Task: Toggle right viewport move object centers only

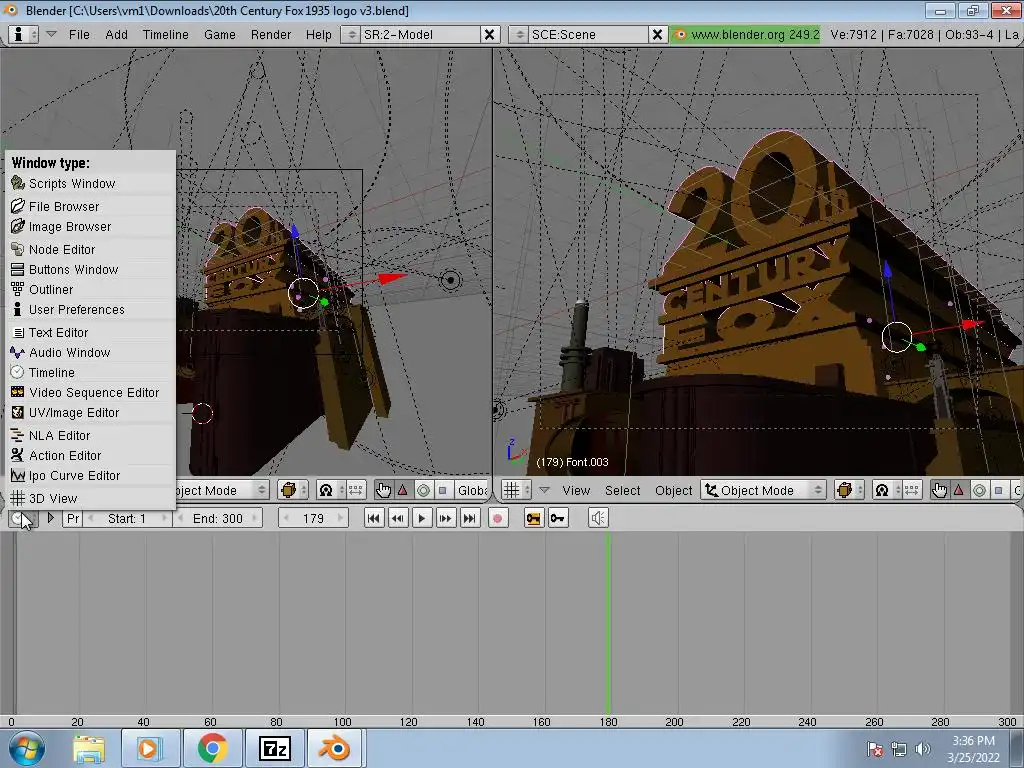Action: [912, 490]
